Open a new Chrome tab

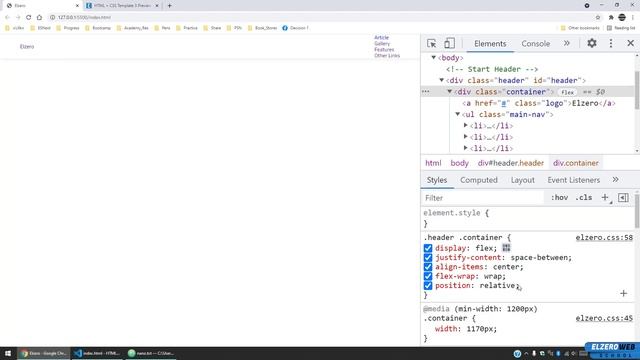[x=169, y=6]
